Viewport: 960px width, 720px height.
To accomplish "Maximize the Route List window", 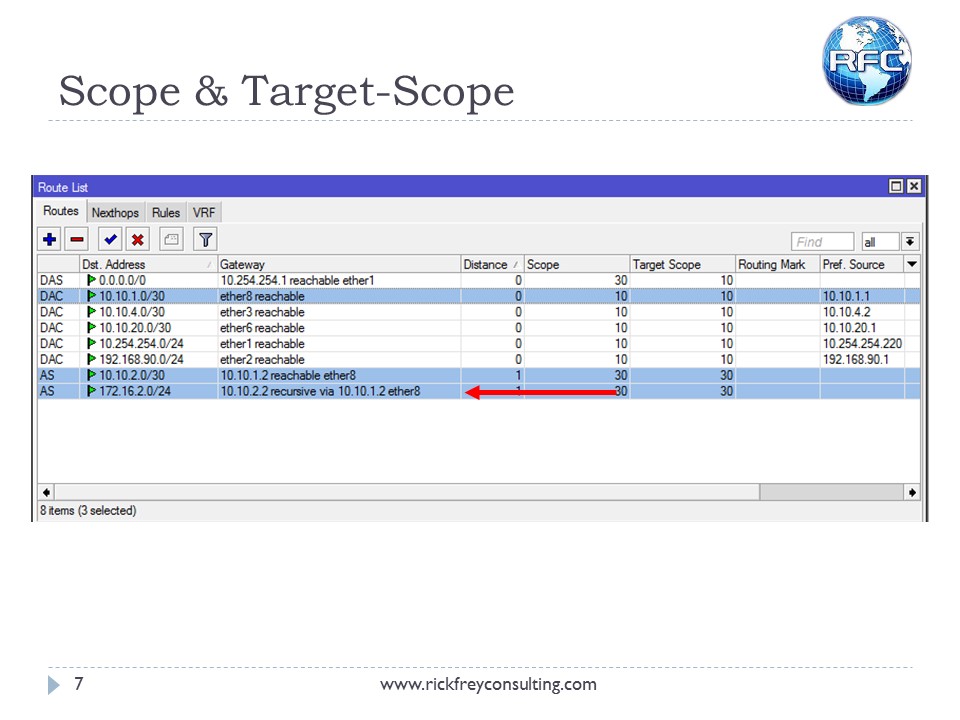I will [896, 186].
